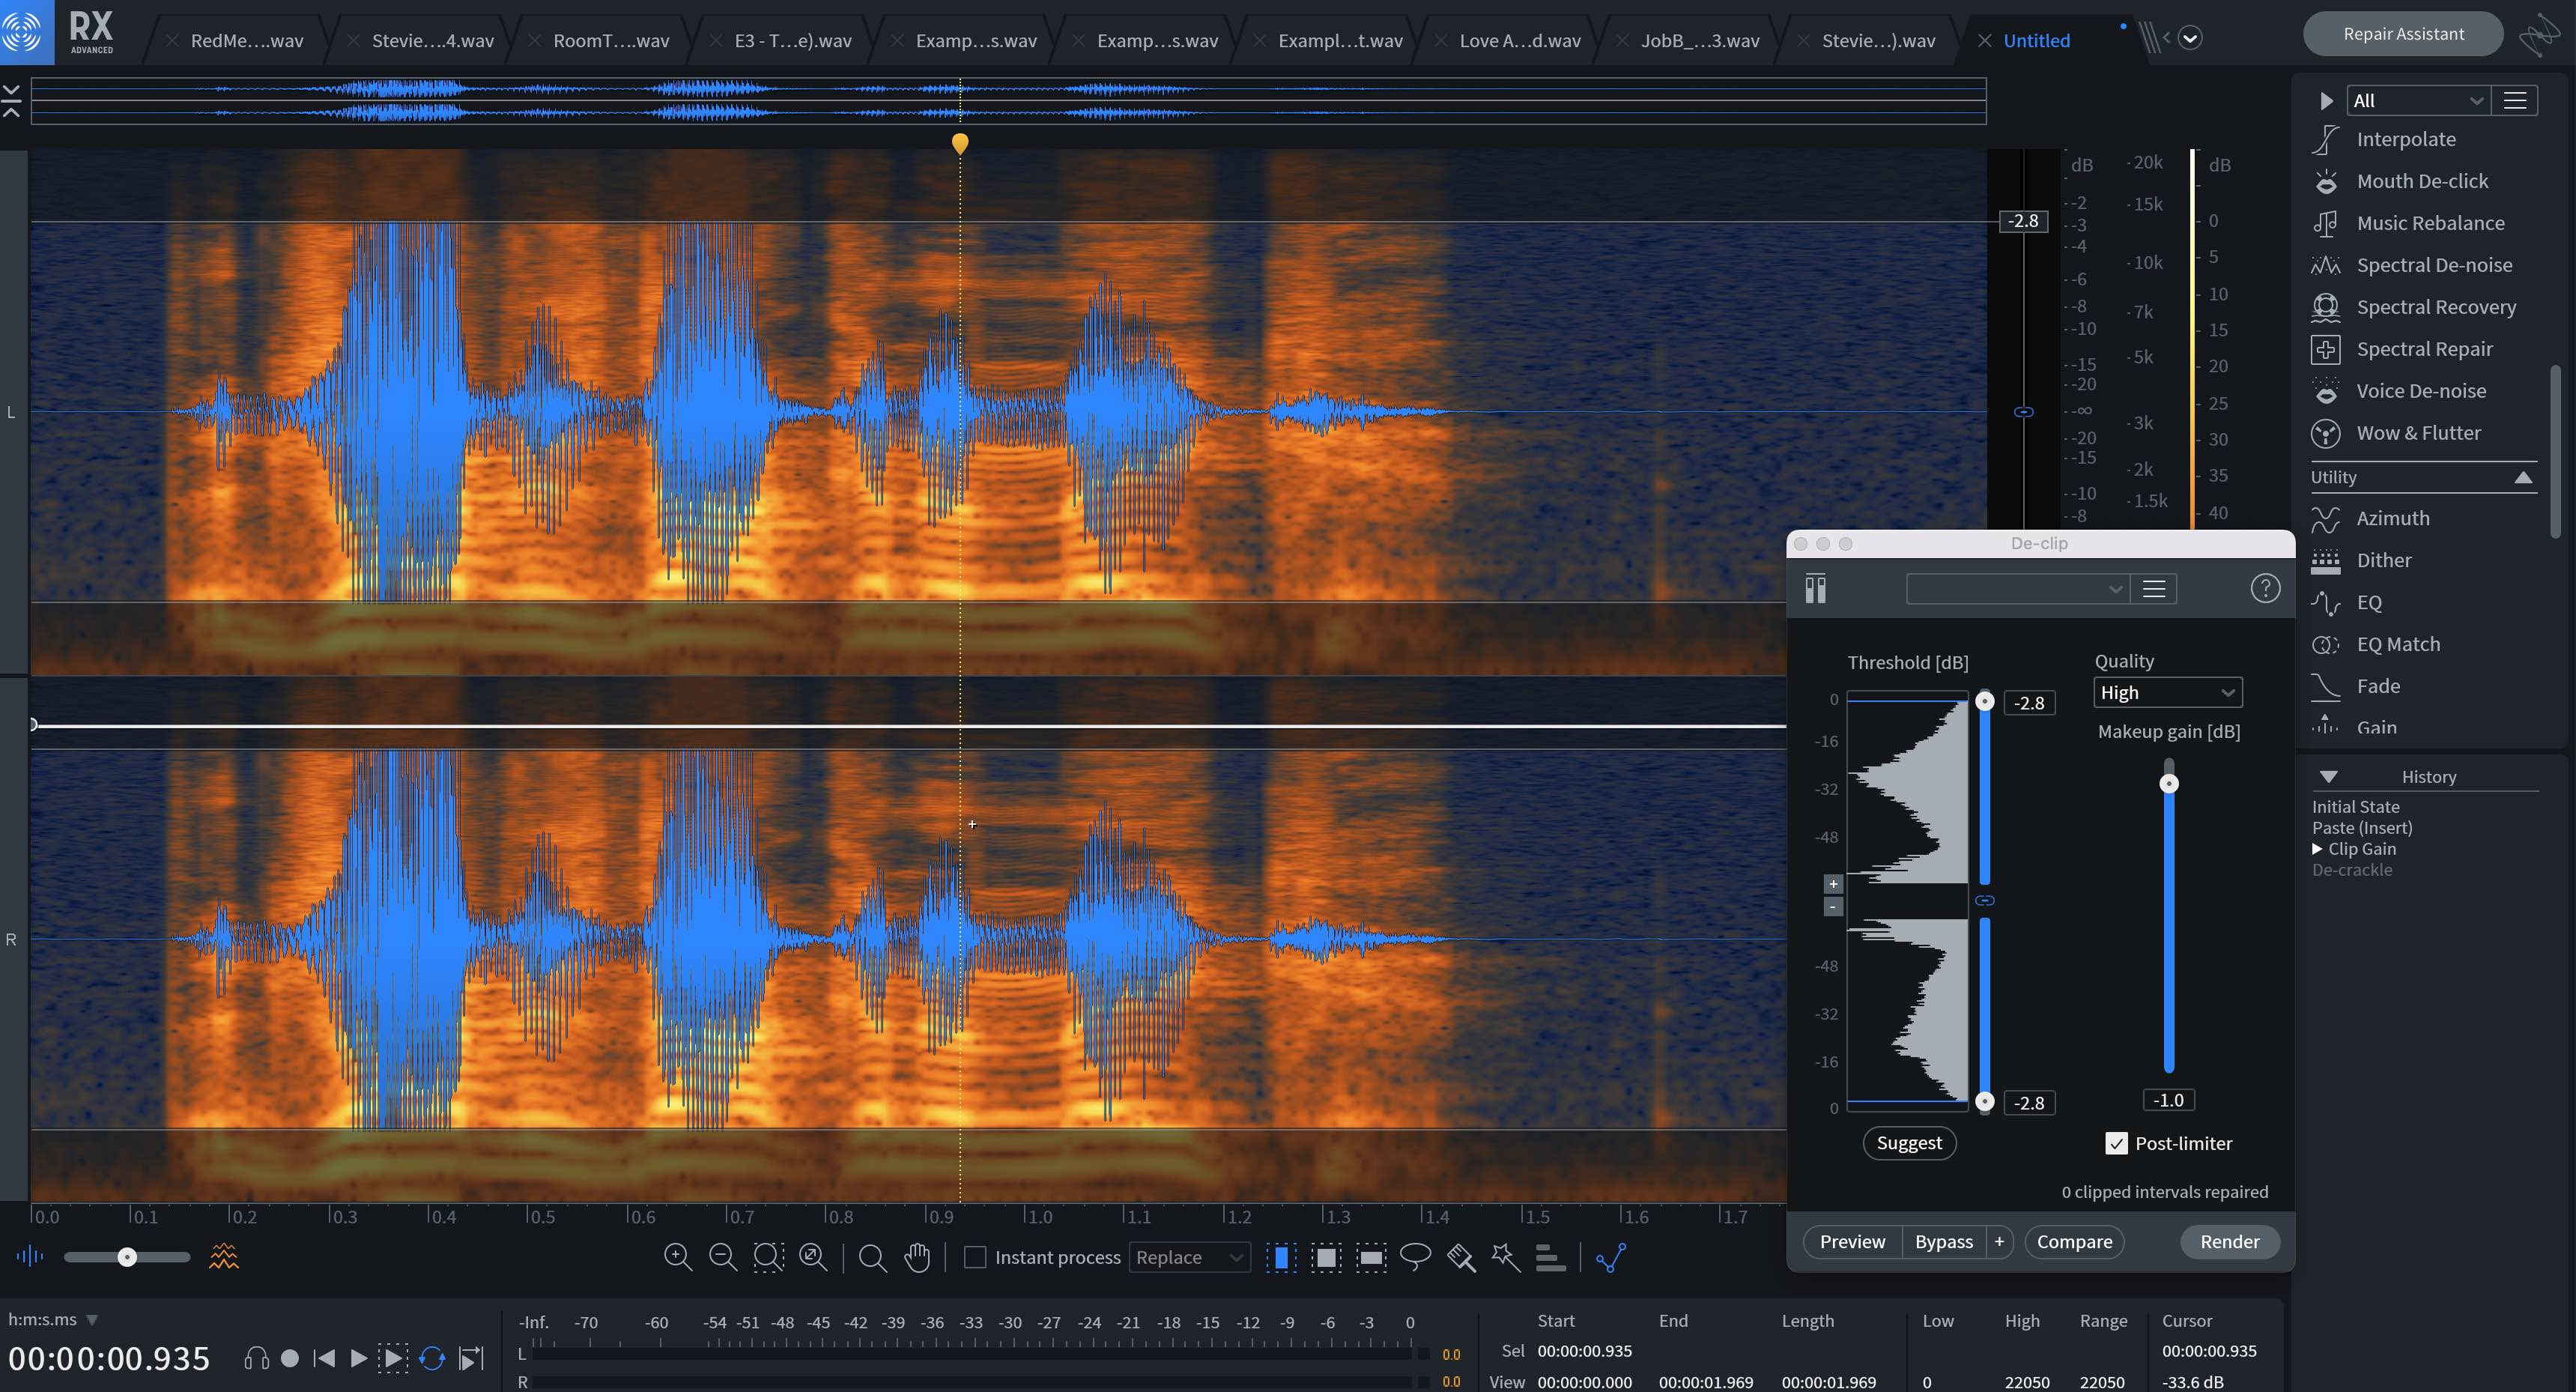The width and height of the screenshot is (2576, 1392).
Task: Select the lasso selection tool
Action: click(x=1416, y=1257)
